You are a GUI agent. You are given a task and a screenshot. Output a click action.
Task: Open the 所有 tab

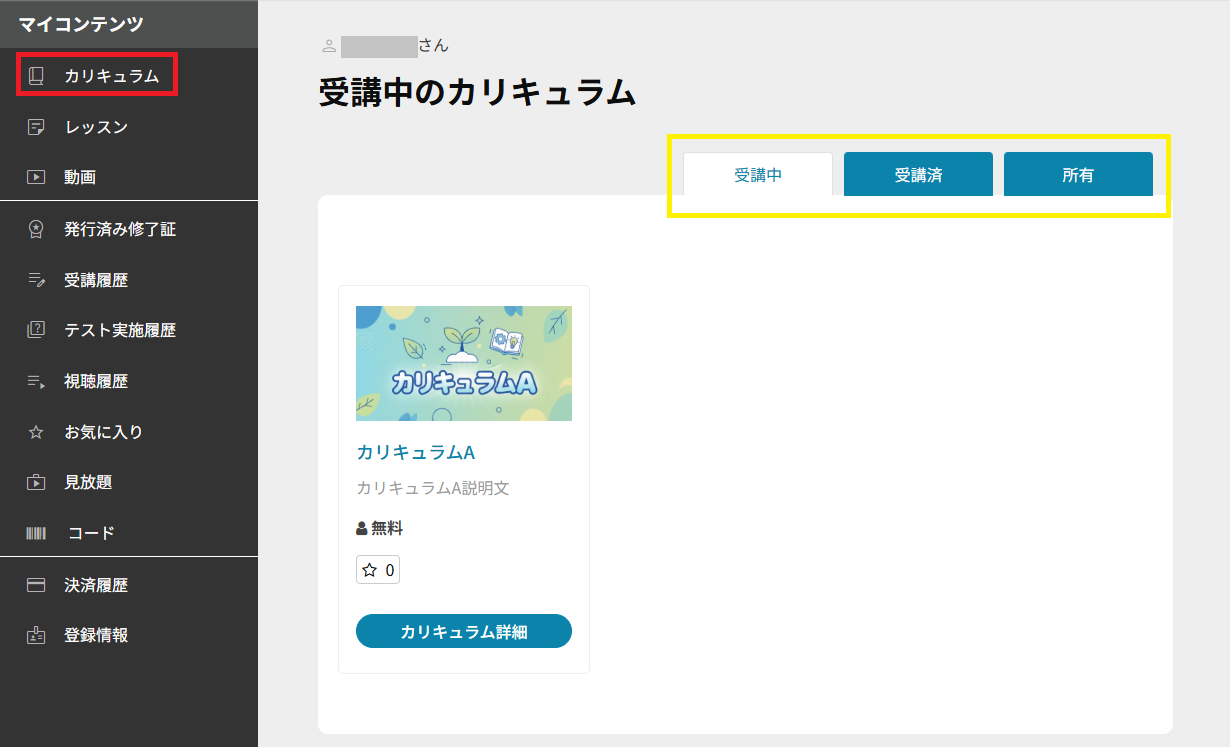tap(1078, 175)
